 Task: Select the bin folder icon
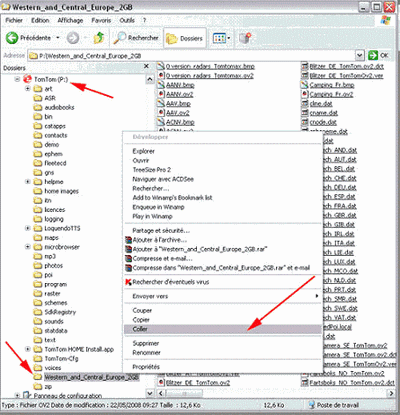[38, 117]
